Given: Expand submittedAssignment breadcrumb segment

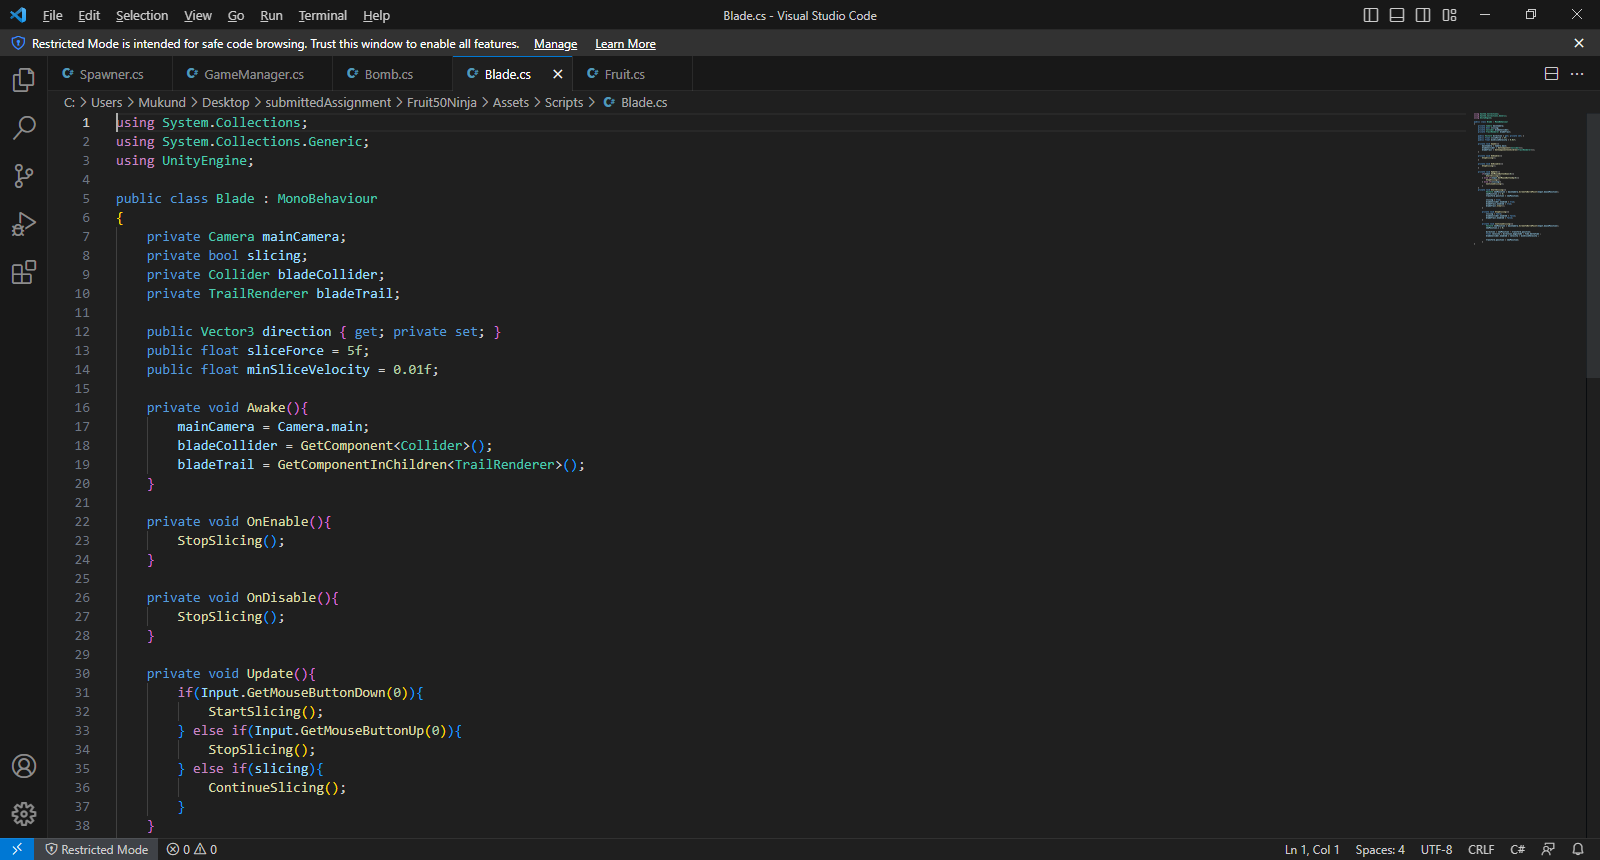Looking at the screenshot, I should (x=328, y=102).
